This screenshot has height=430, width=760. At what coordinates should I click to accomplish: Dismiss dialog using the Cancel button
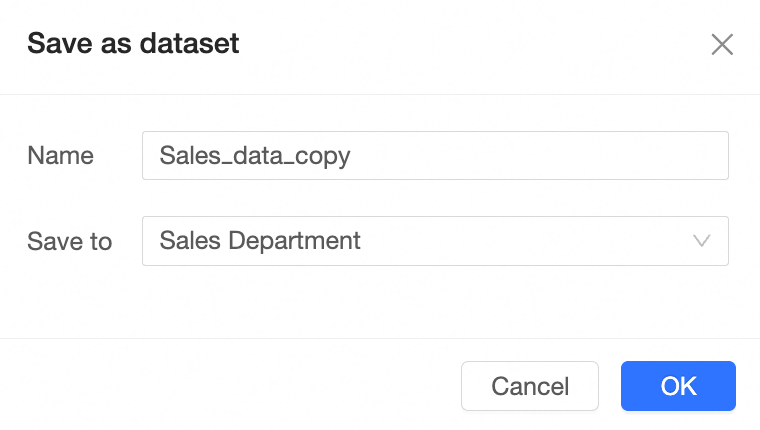[529, 386]
